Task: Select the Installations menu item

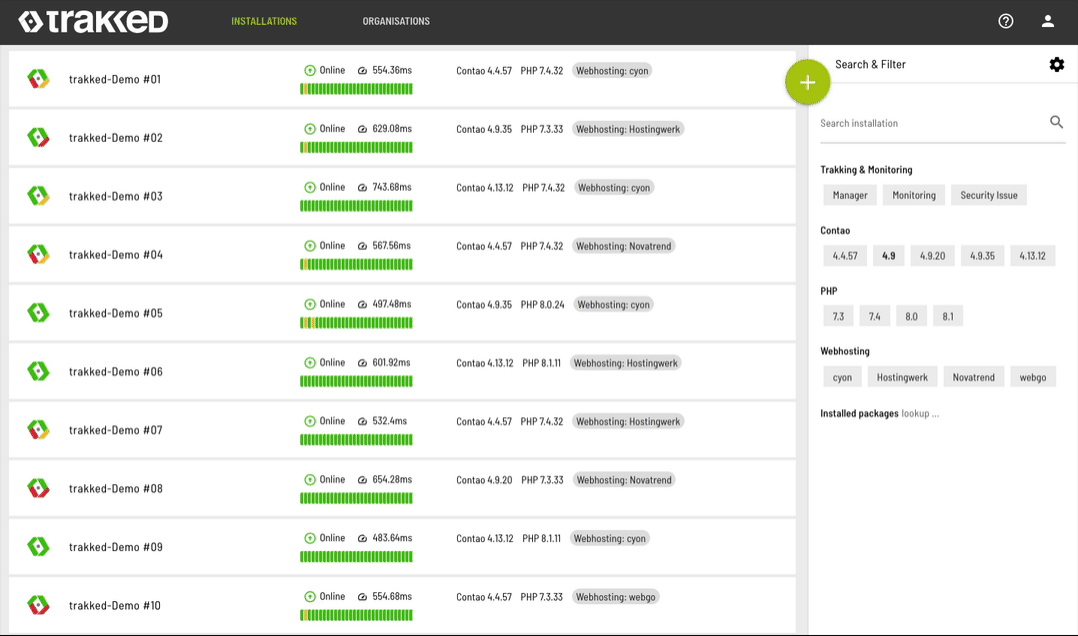Action: tap(263, 20)
